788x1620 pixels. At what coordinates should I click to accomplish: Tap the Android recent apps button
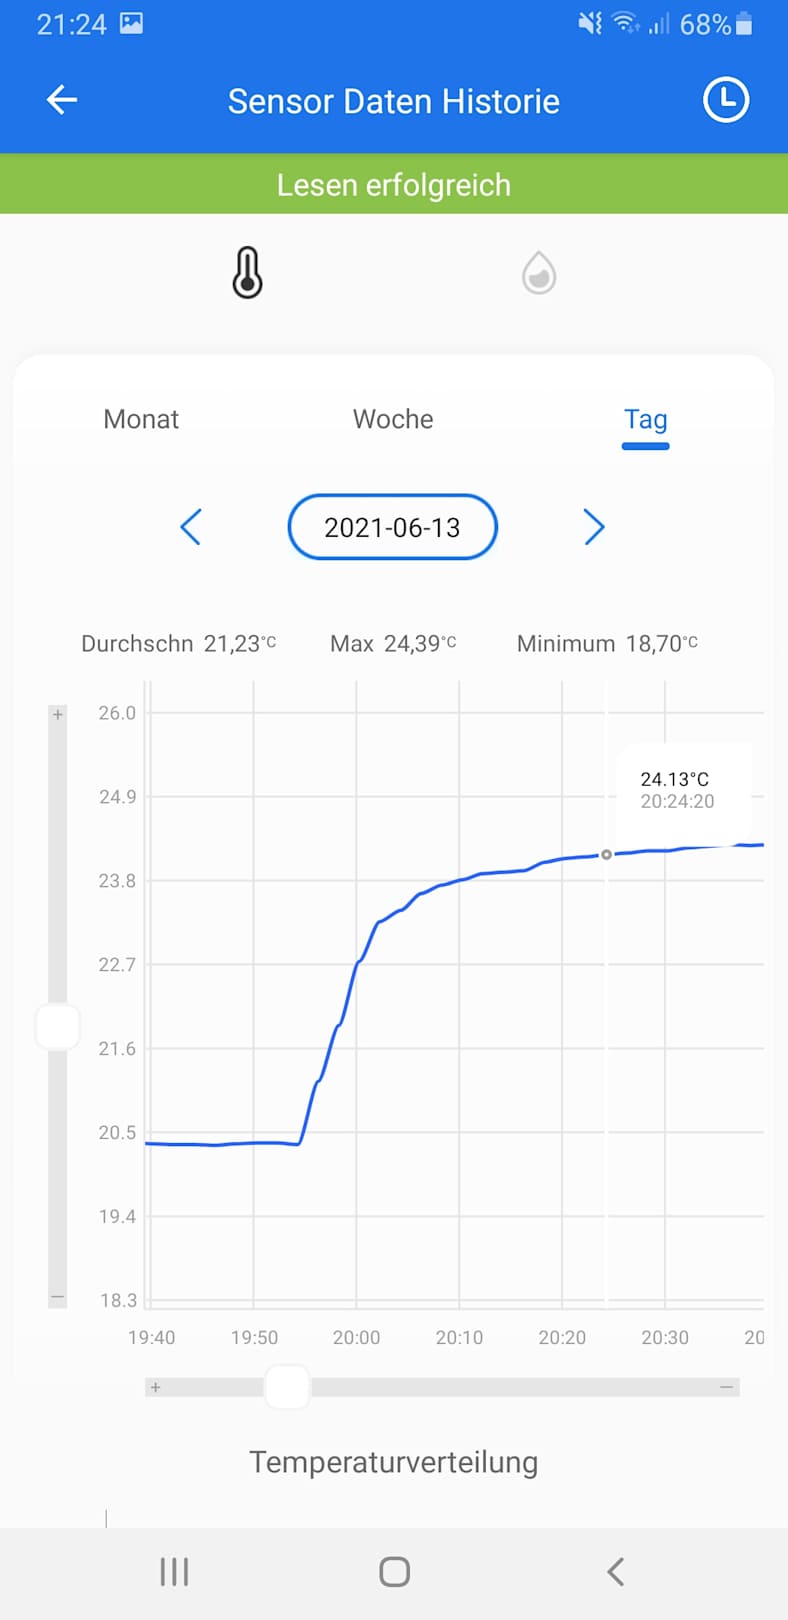[174, 1572]
